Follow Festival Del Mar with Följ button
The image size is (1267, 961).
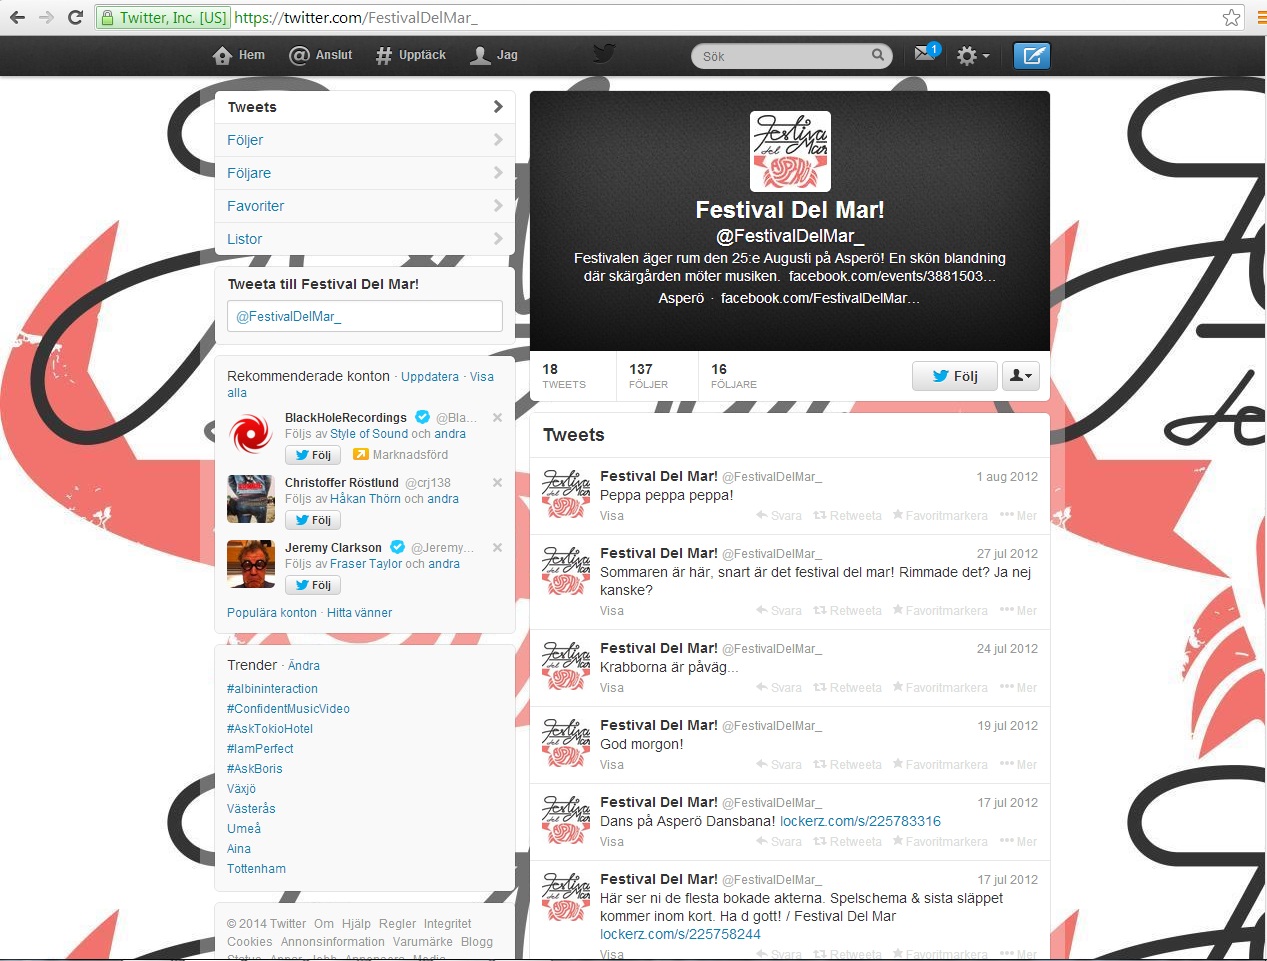tap(955, 376)
